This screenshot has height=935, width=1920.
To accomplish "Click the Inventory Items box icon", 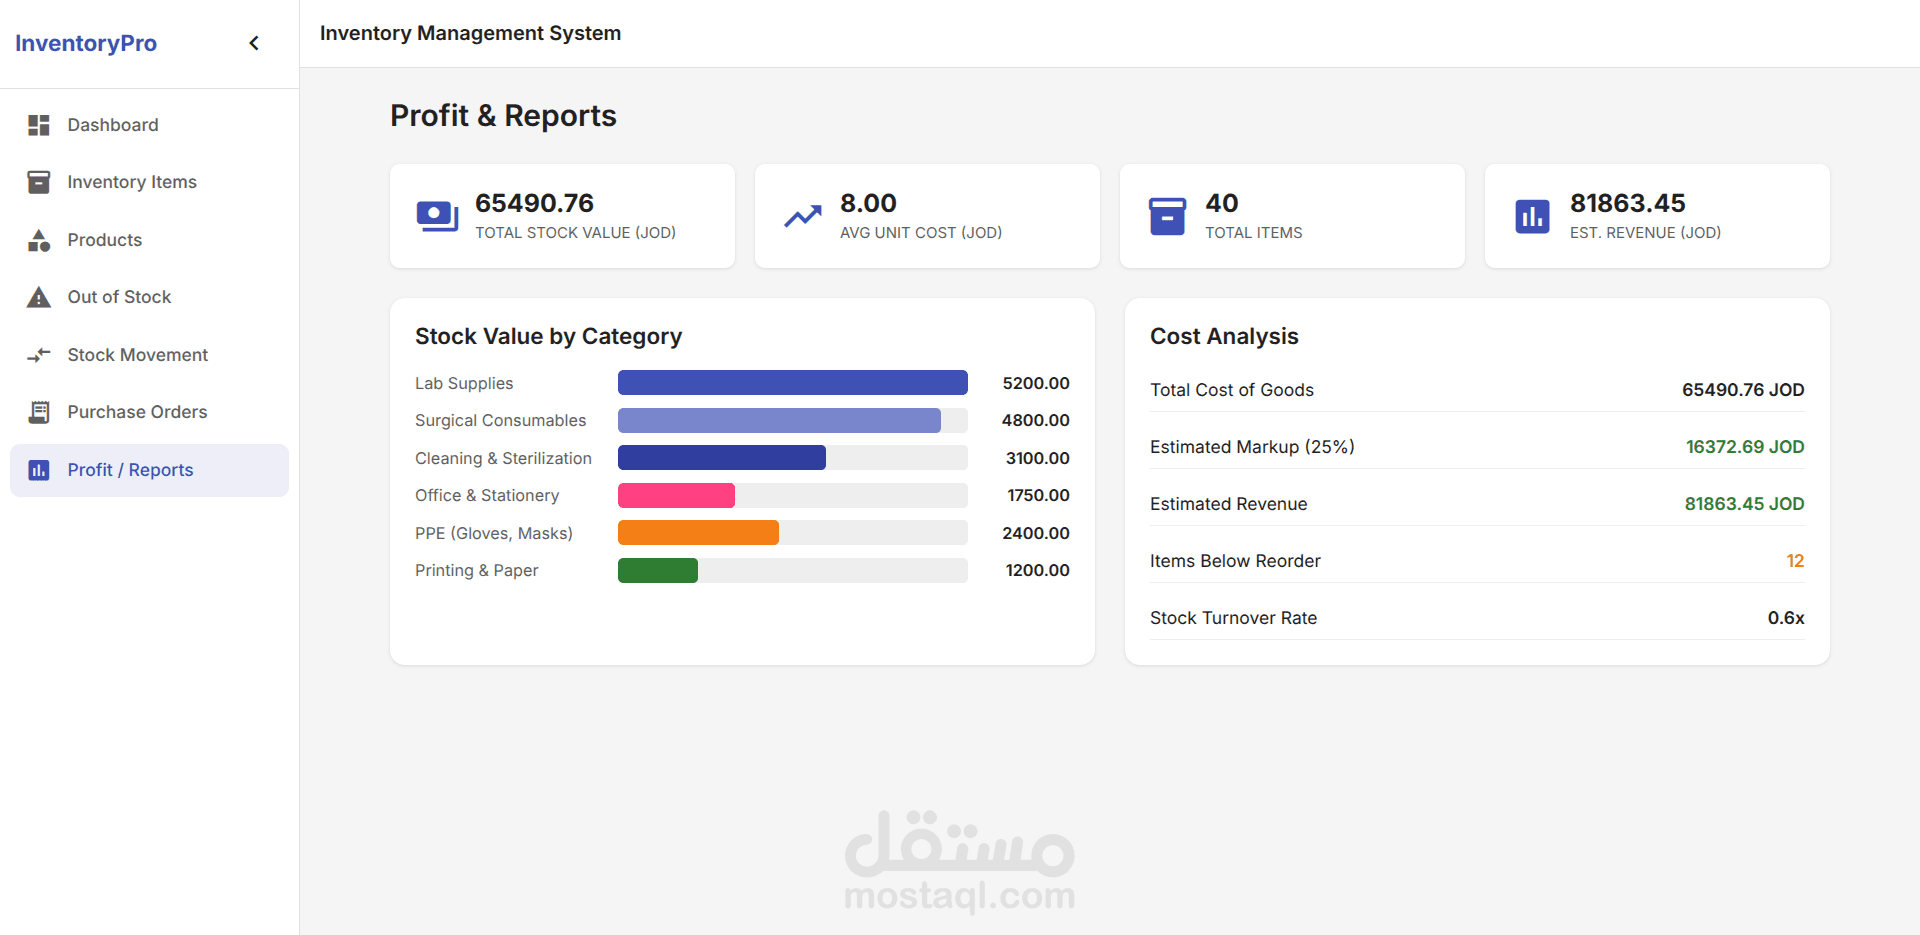I will tap(39, 182).
